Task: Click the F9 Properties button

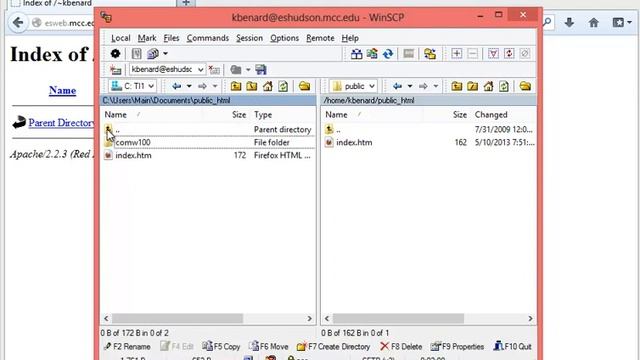Action: [x=457, y=347]
